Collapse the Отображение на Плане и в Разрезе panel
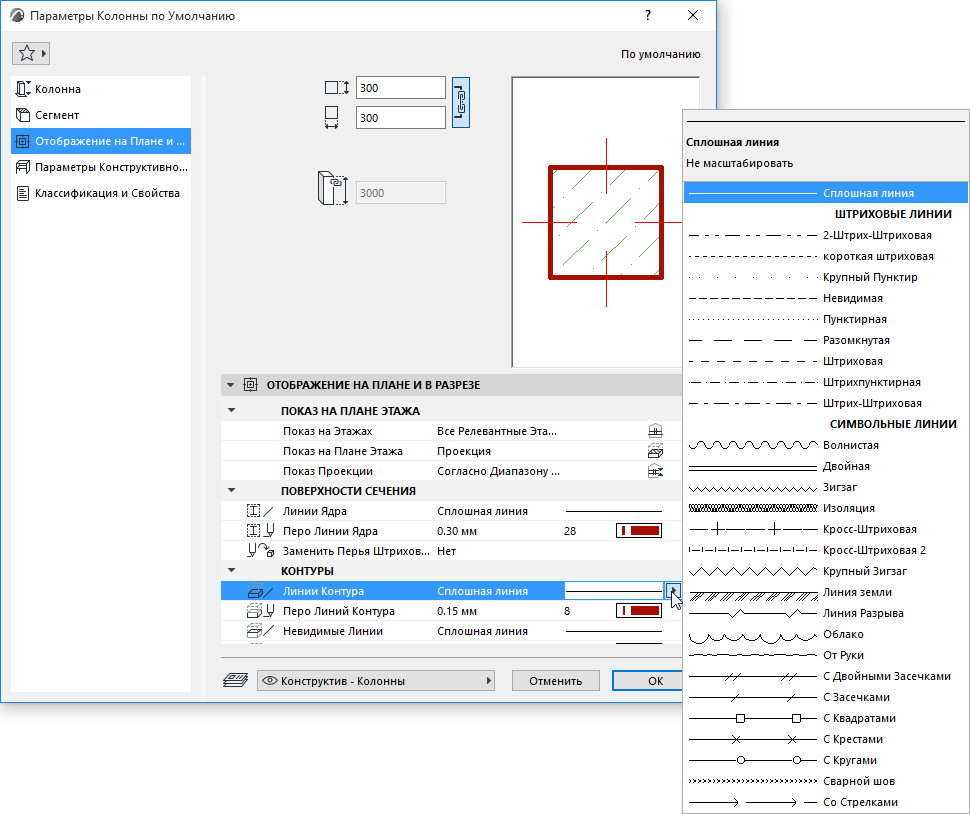Screen dimensions: 970x814 (x=231, y=385)
